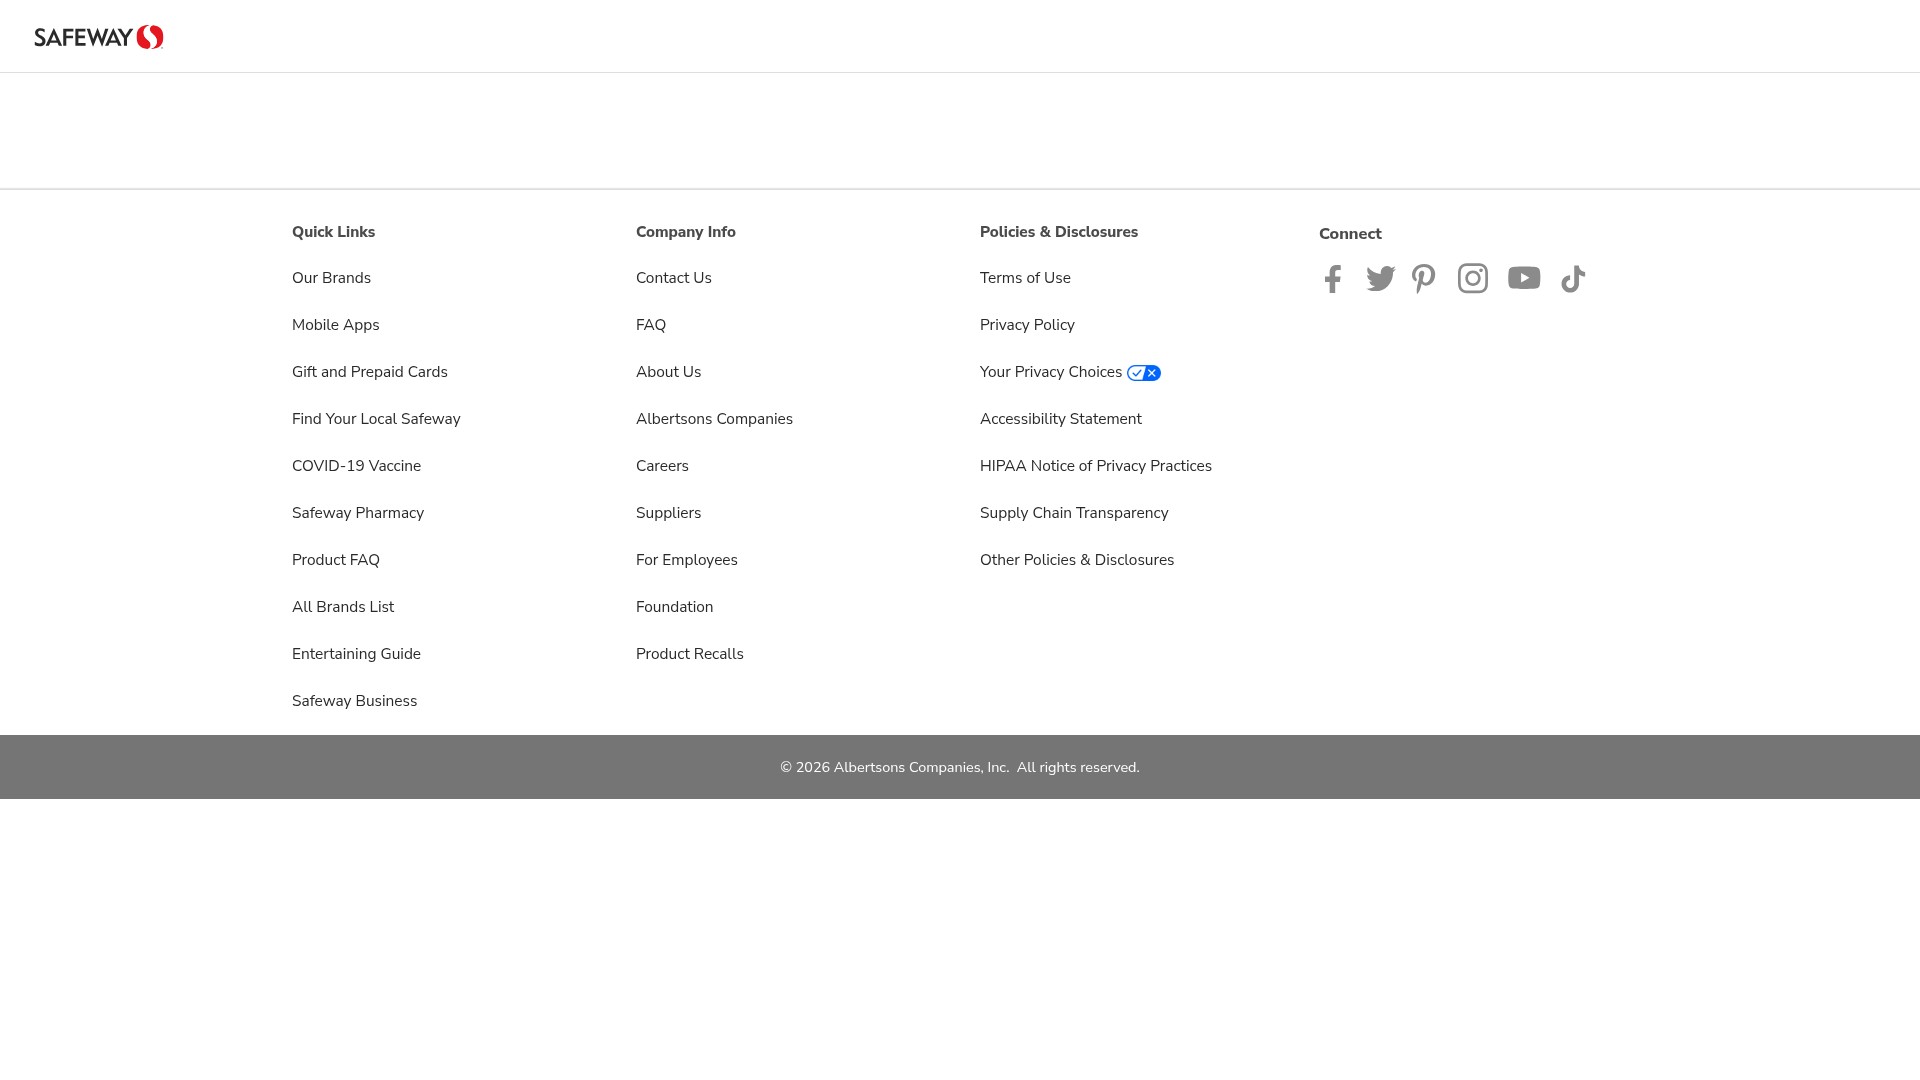The image size is (1920, 1080).
Task: Open HIPAA Notice of Privacy Practices
Action: (x=1096, y=466)
